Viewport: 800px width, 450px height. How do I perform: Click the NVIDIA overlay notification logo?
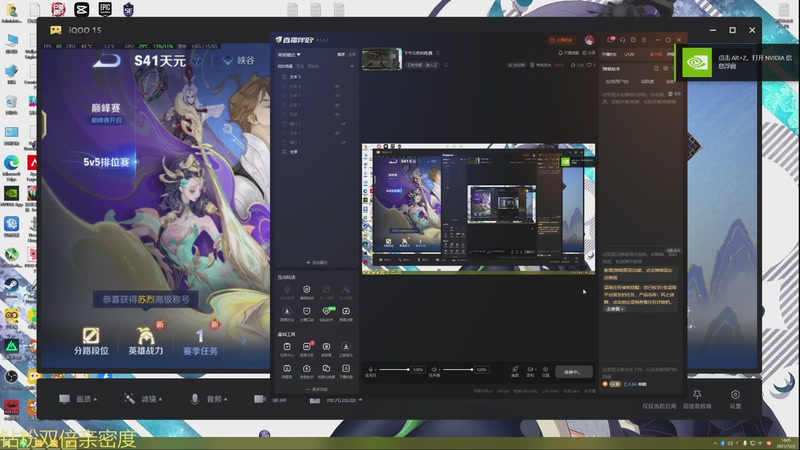[x=697, y=62]
